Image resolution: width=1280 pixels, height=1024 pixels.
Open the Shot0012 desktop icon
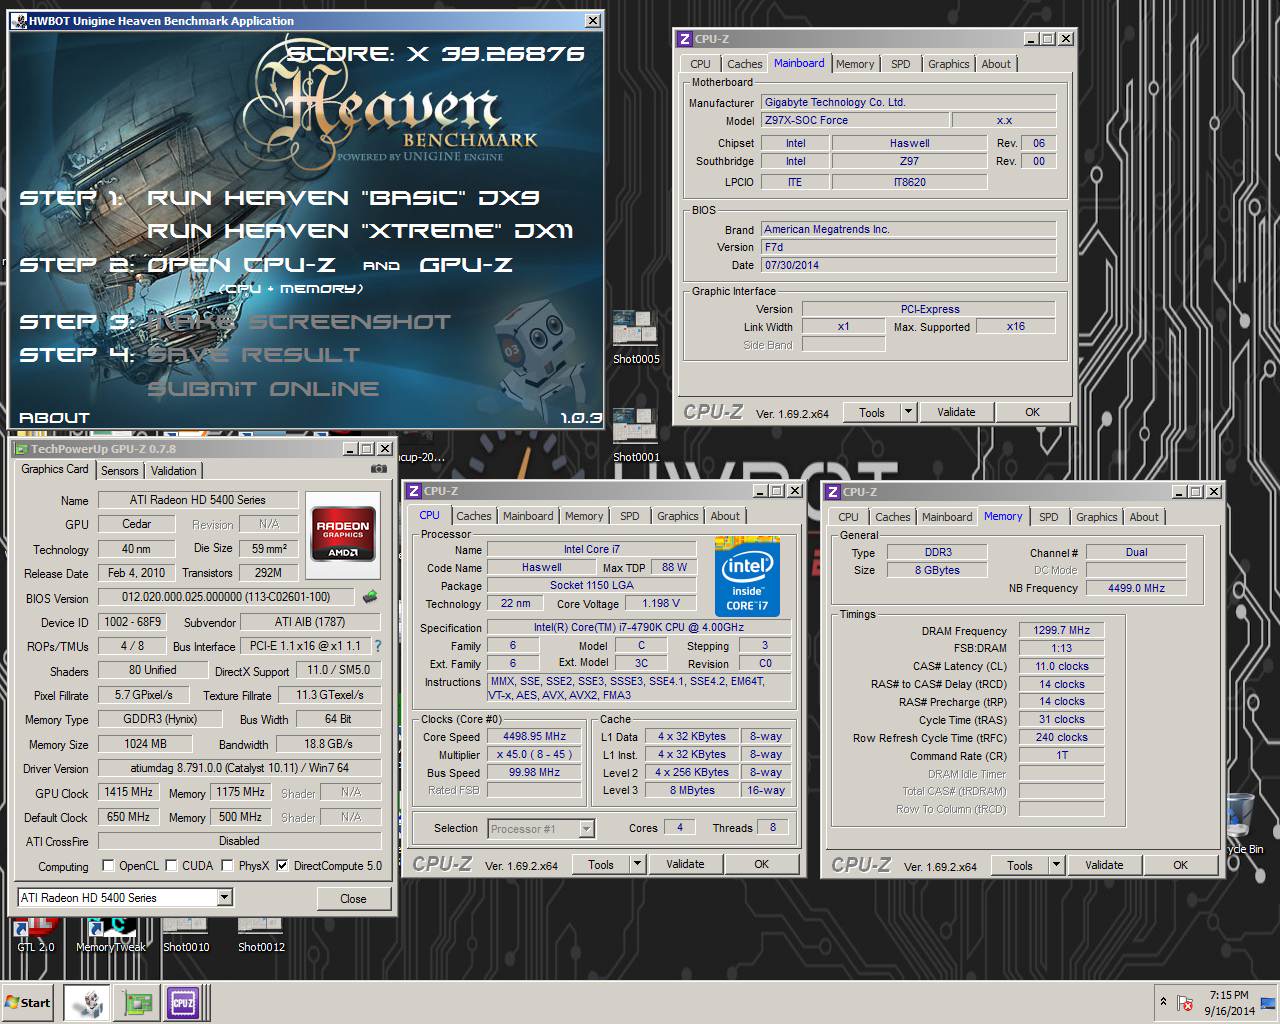coord(261,935)
